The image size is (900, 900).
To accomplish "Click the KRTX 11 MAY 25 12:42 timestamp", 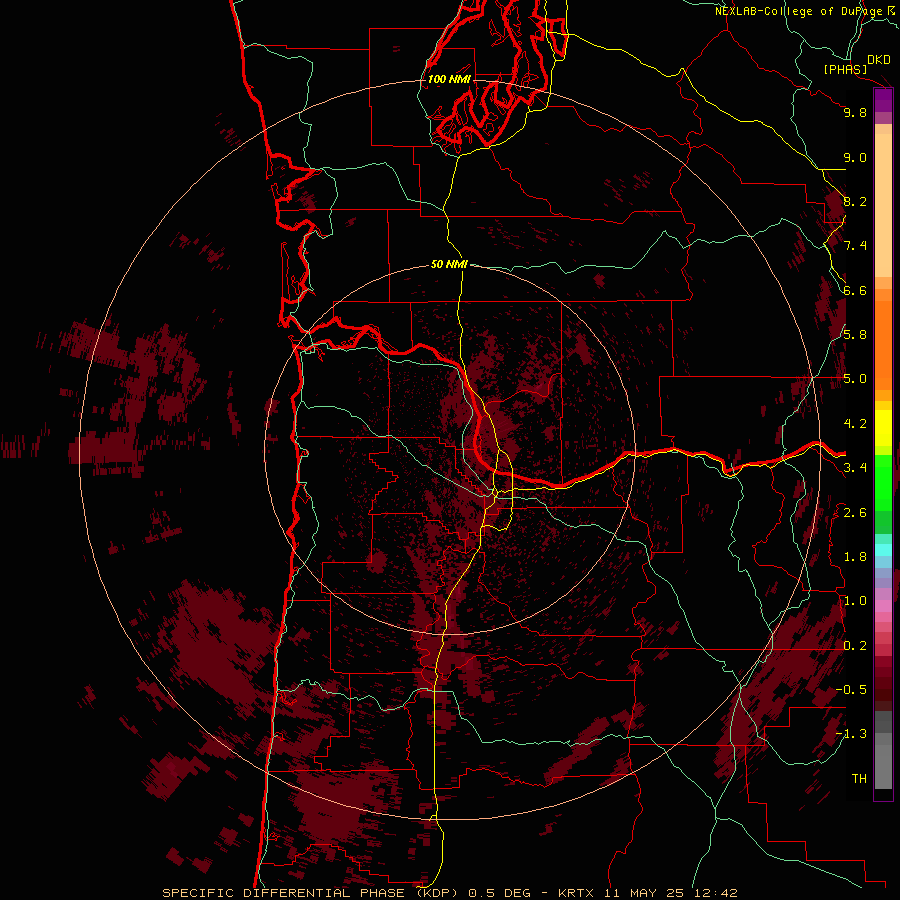I will (647, 893).
